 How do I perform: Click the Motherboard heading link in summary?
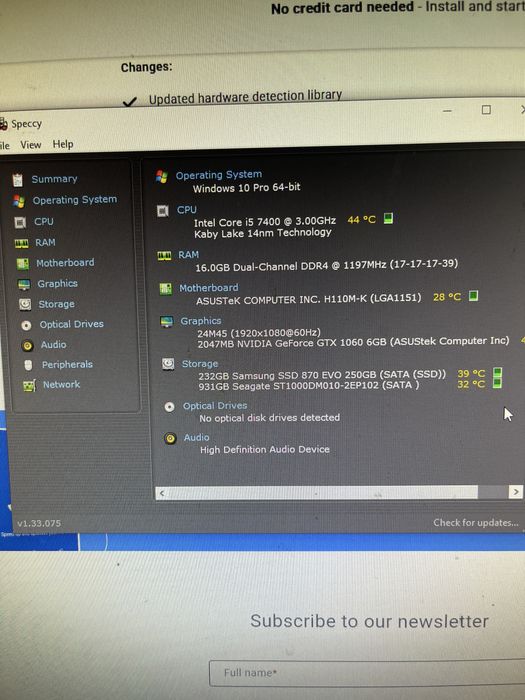(x=208, y=288)
